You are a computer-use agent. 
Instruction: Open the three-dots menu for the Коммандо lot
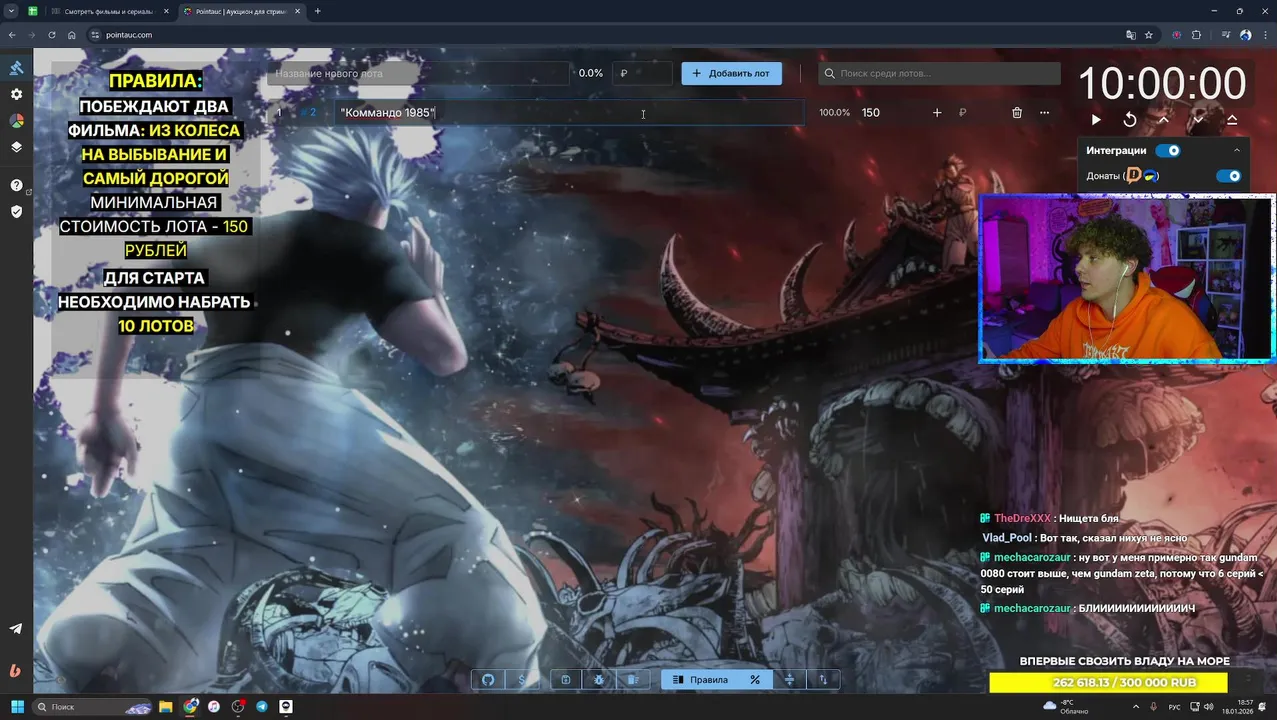pos(1044,113)
